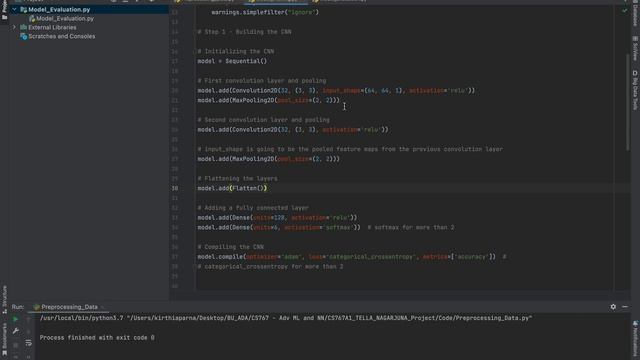
Task: Click the first MaxPooling2D line on line 21
Action: point(269,100)
